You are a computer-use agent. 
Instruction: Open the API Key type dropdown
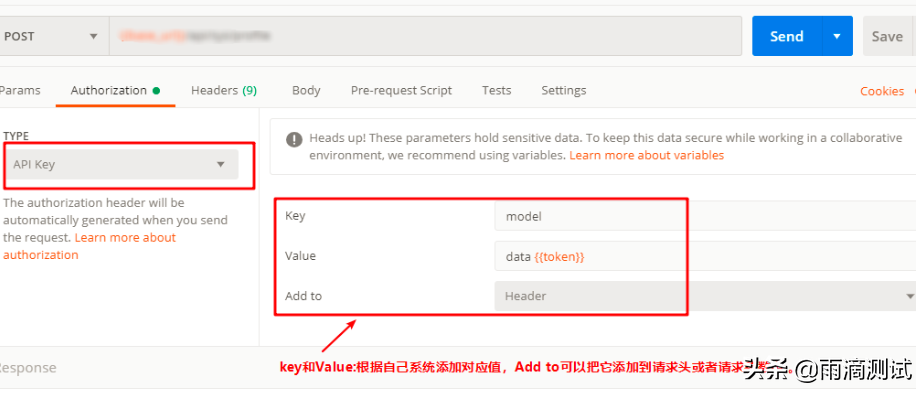pos(121,164)
